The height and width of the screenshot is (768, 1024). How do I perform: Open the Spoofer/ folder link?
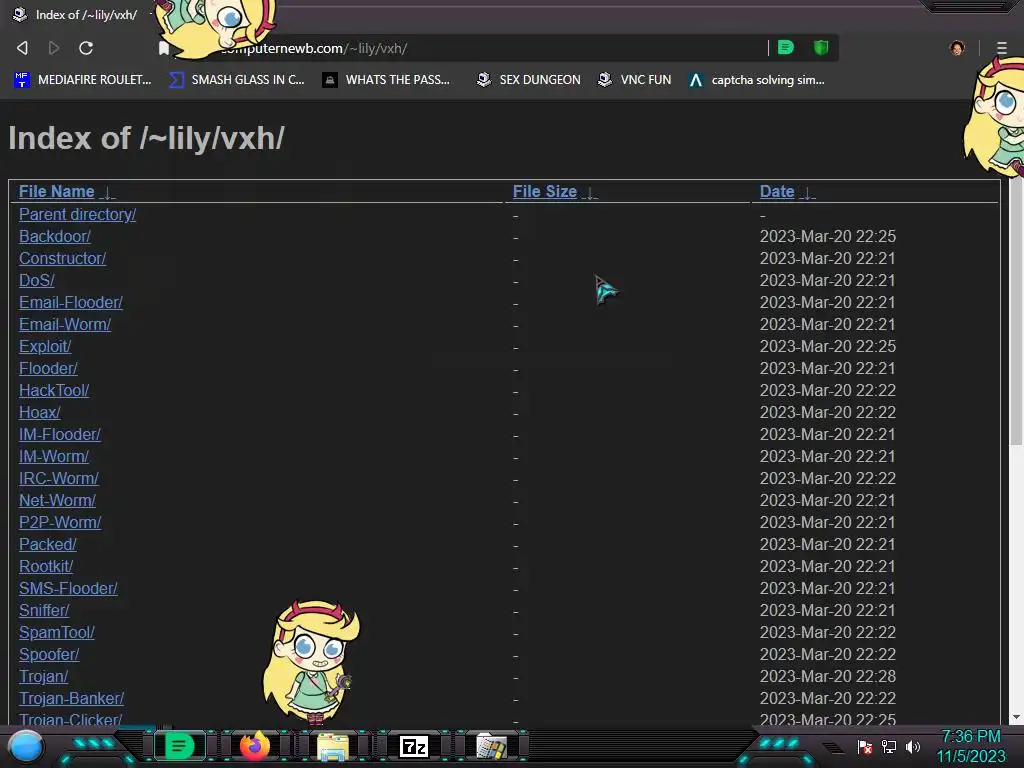tap(49, 654)
